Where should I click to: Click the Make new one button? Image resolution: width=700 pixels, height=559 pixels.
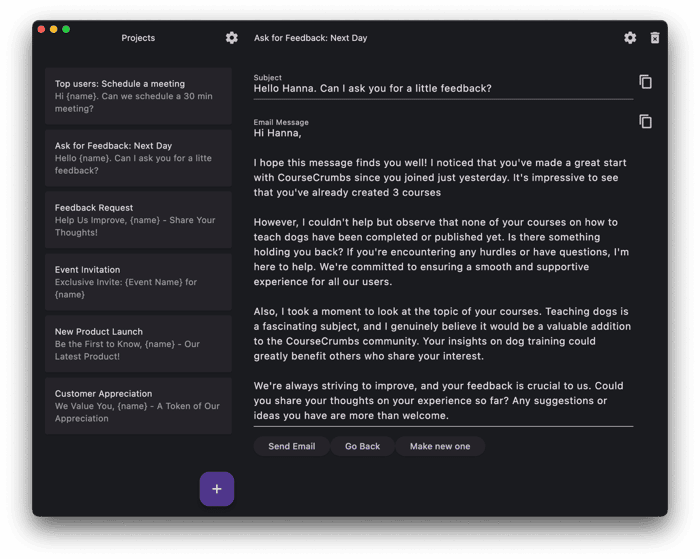[440, 446]
